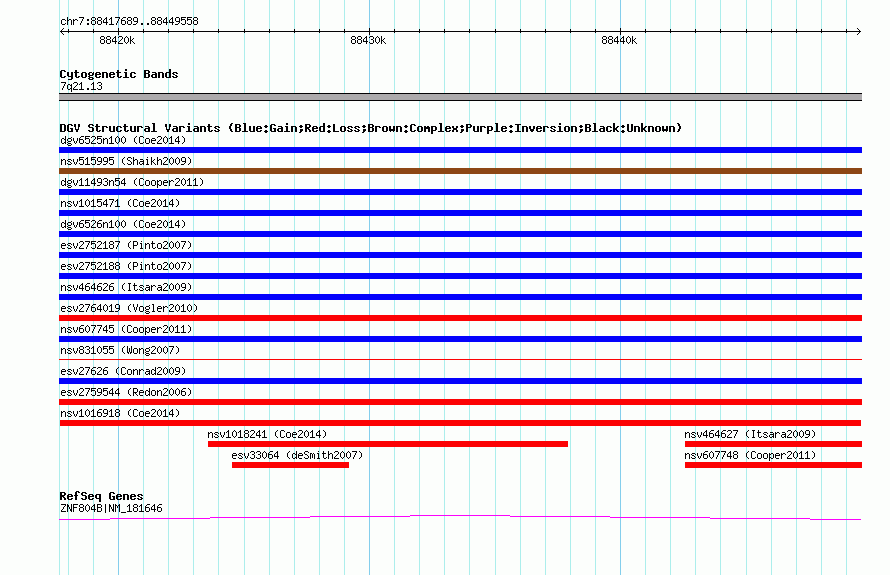
Task: Click the red bar under nsv464627
Action: tap(773, 444)
